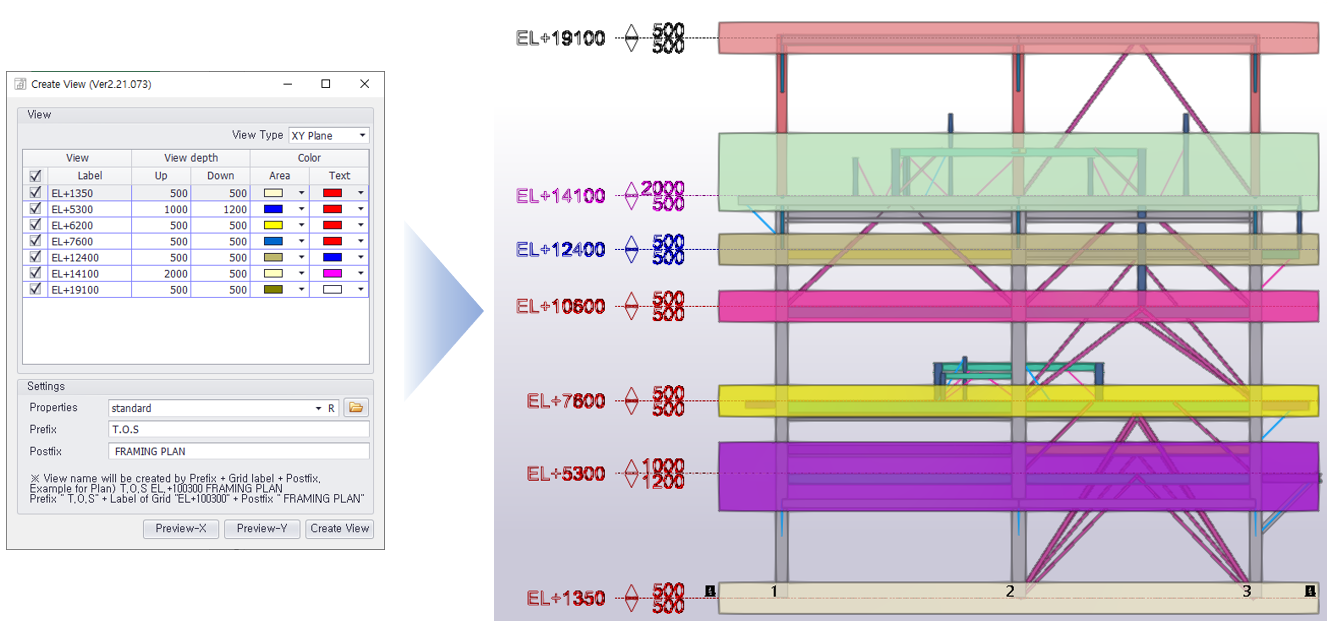Click the Create View window title icon
1328x631 pixels.
[20, 85]
